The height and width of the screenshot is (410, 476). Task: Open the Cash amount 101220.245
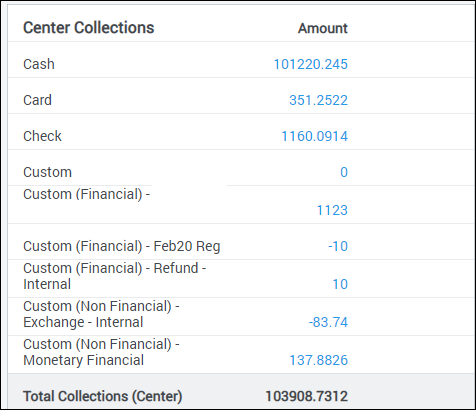tap(311, 64)
